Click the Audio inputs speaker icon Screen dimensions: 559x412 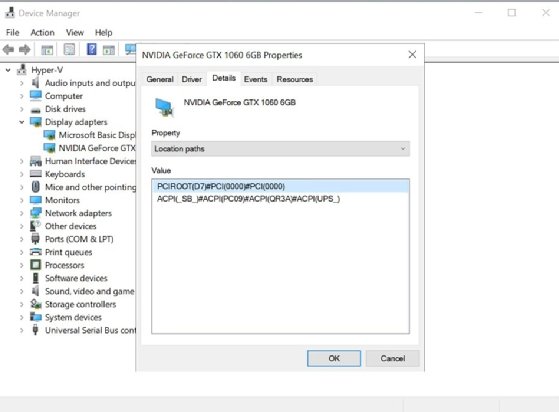36,83
